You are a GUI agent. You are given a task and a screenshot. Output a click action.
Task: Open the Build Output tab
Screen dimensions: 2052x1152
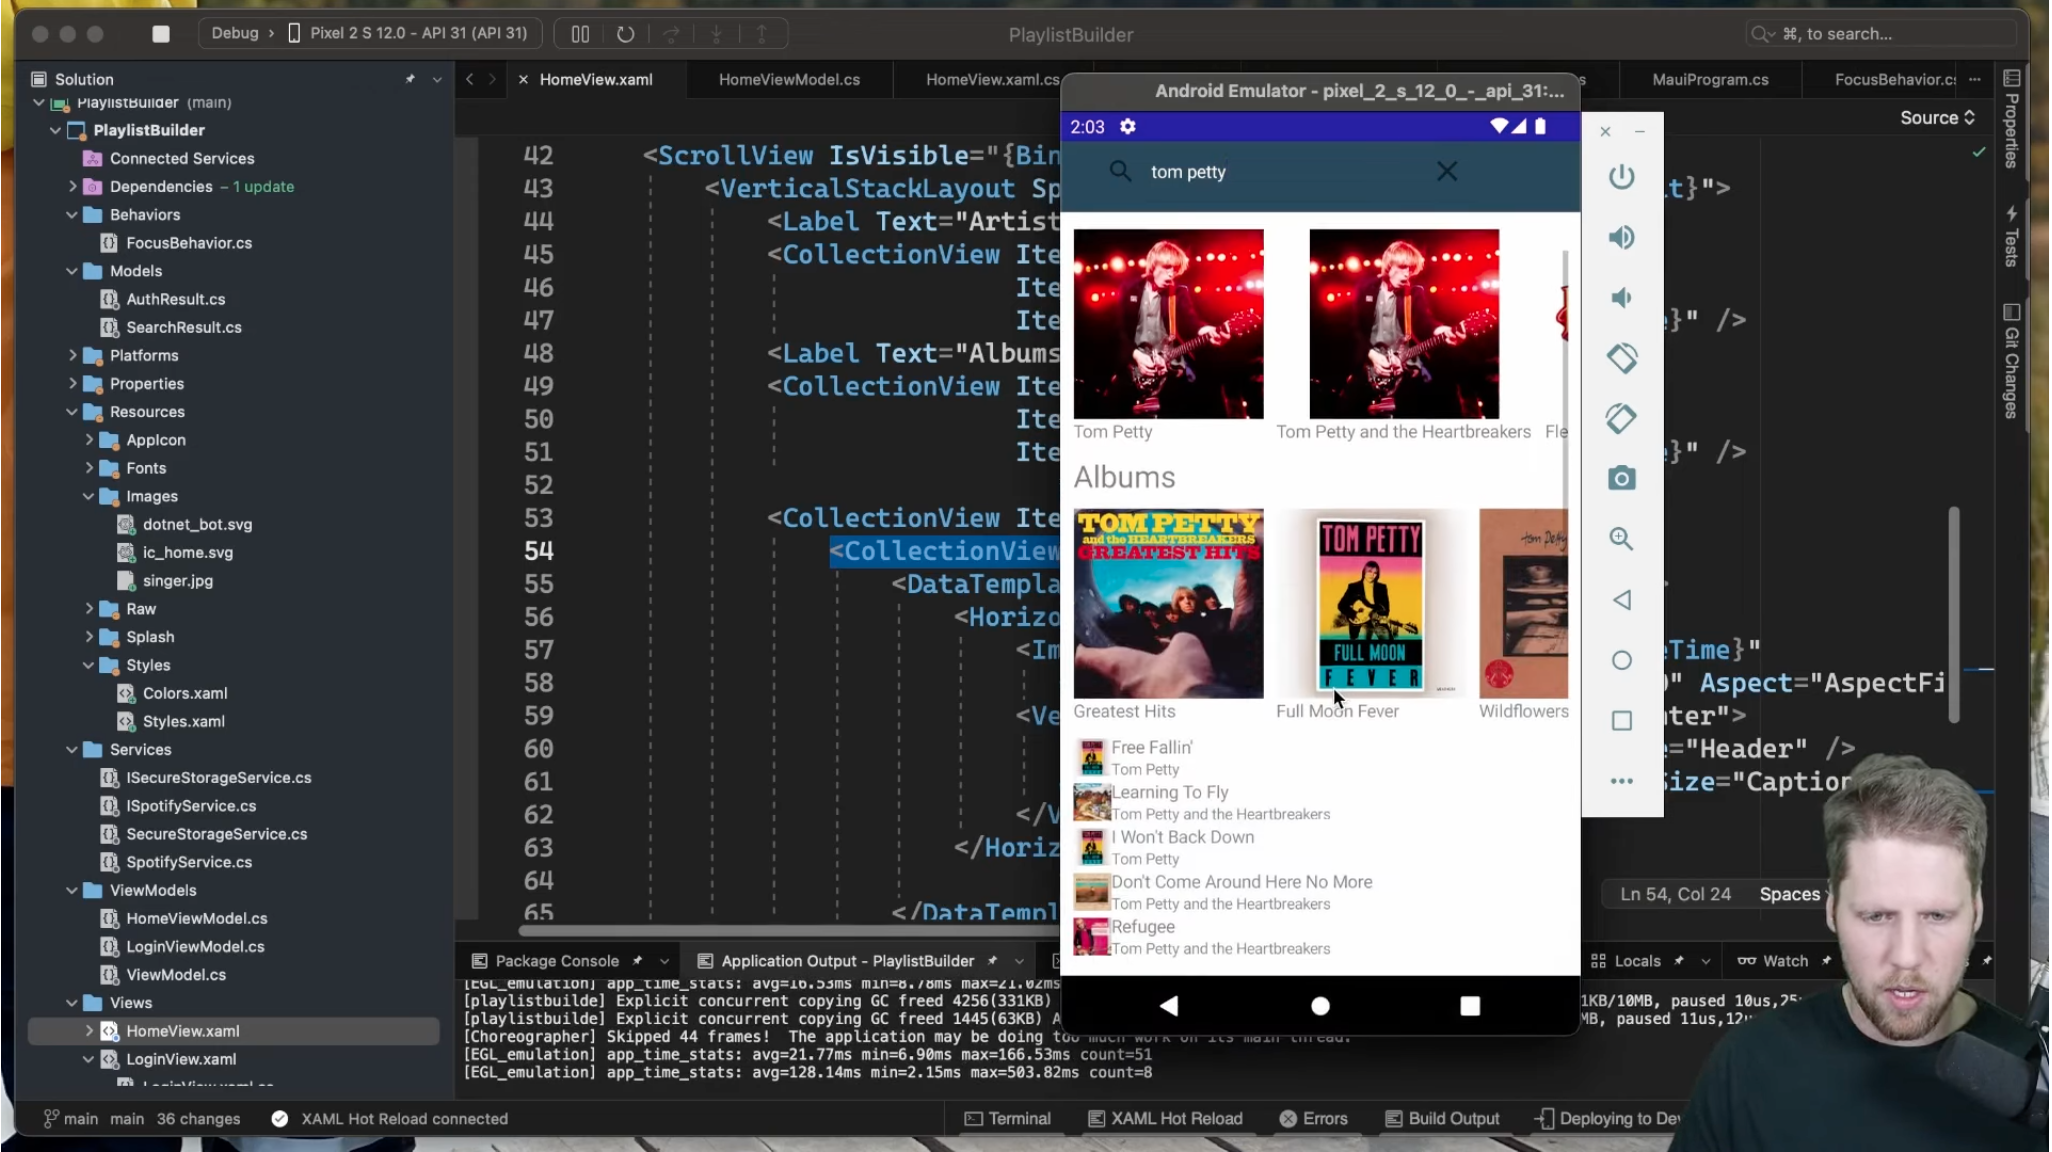click(1442, 1119)
